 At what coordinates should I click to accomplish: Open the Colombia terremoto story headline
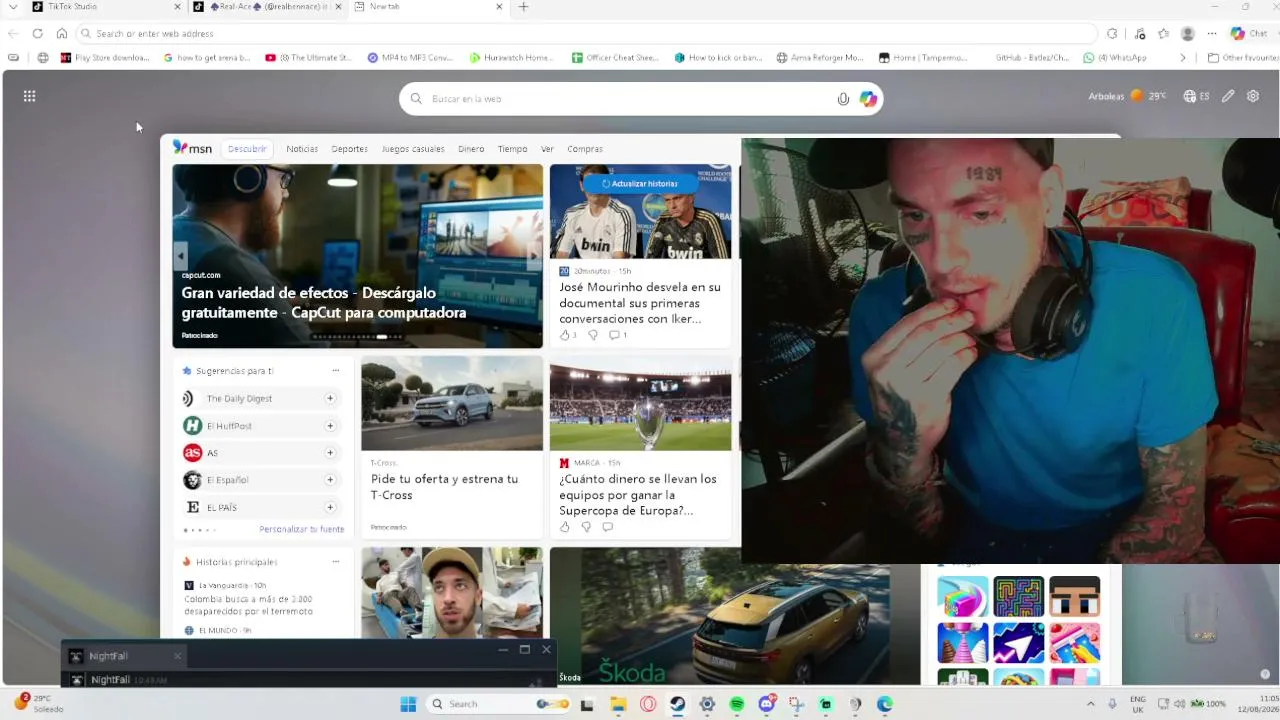coord(248,605)
